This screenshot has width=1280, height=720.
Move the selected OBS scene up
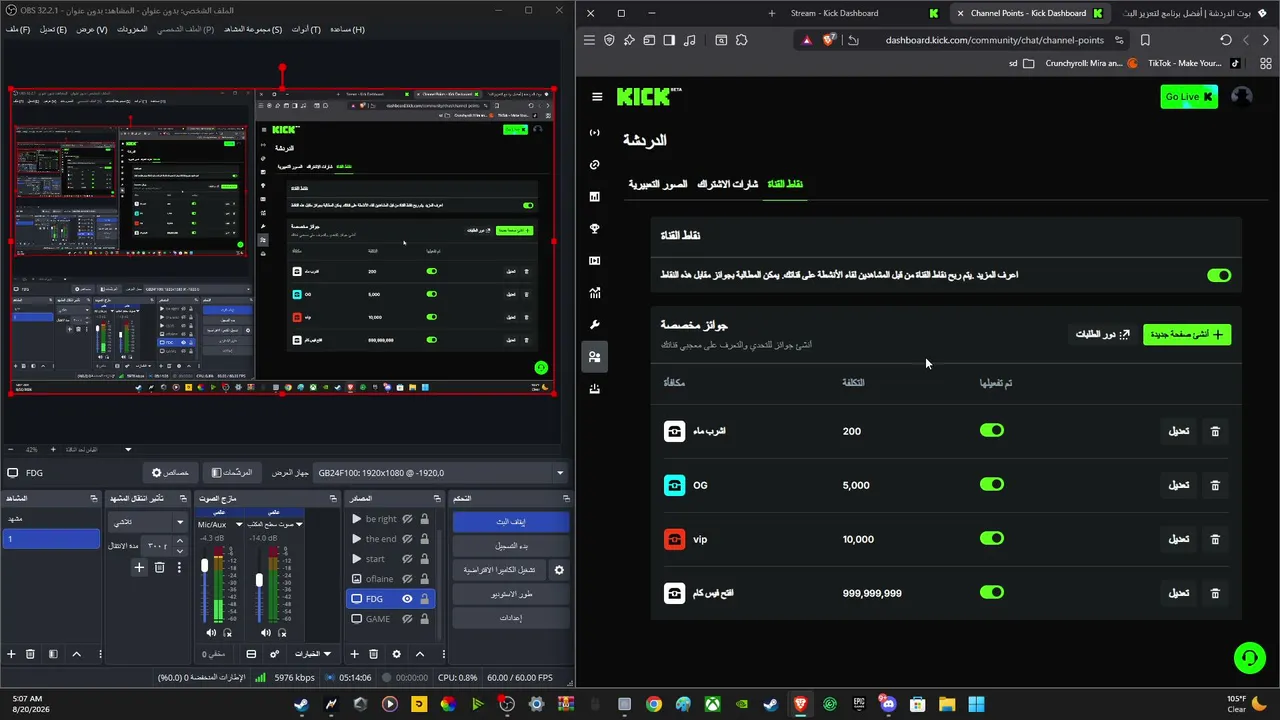(76, 654)
